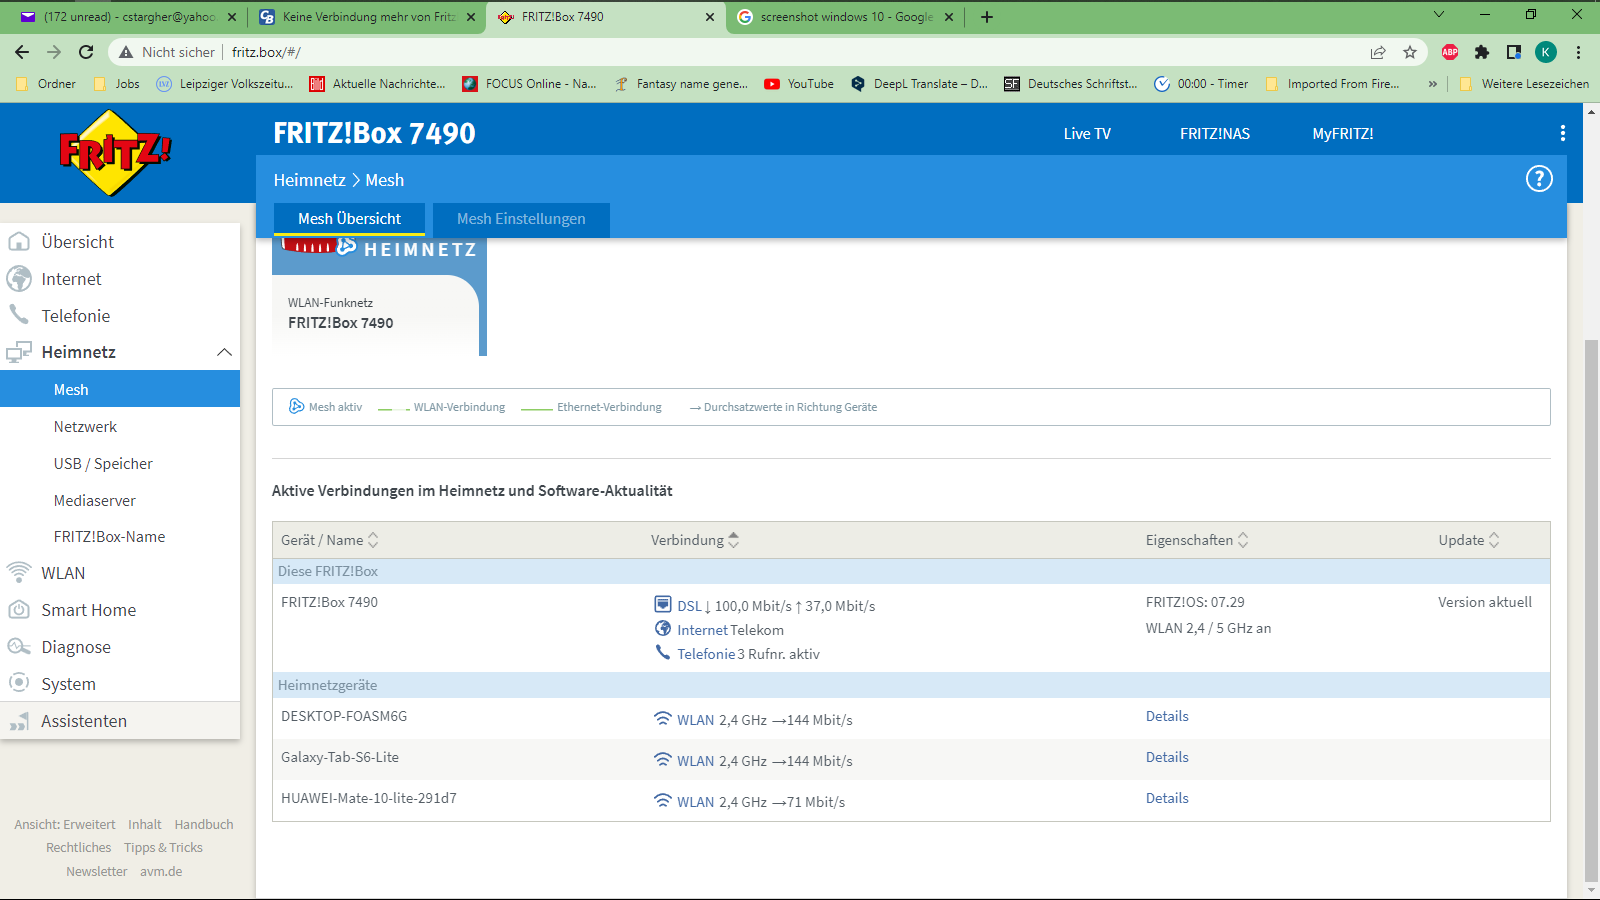Screen dimensions: 1600x900
Task: Select the Mesh Übersicht tab
Action: coord(349,219)
